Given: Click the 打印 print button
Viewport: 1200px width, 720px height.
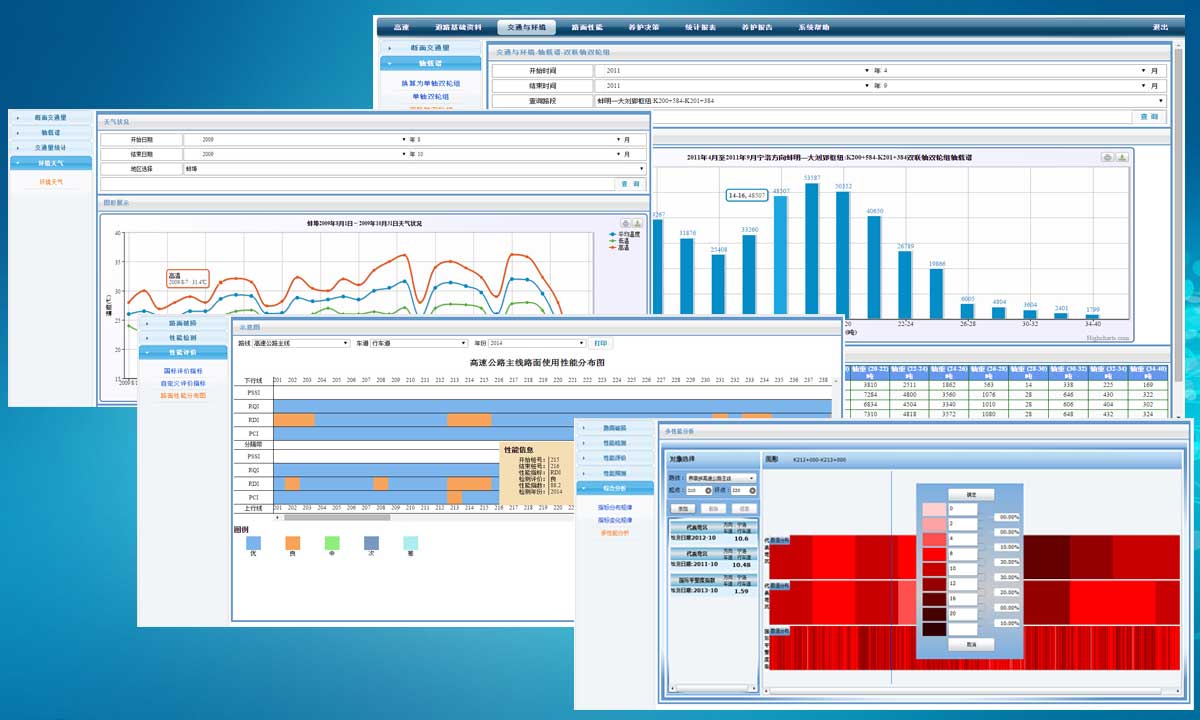Looking at the screenshot, I should (x=600, y=343).
